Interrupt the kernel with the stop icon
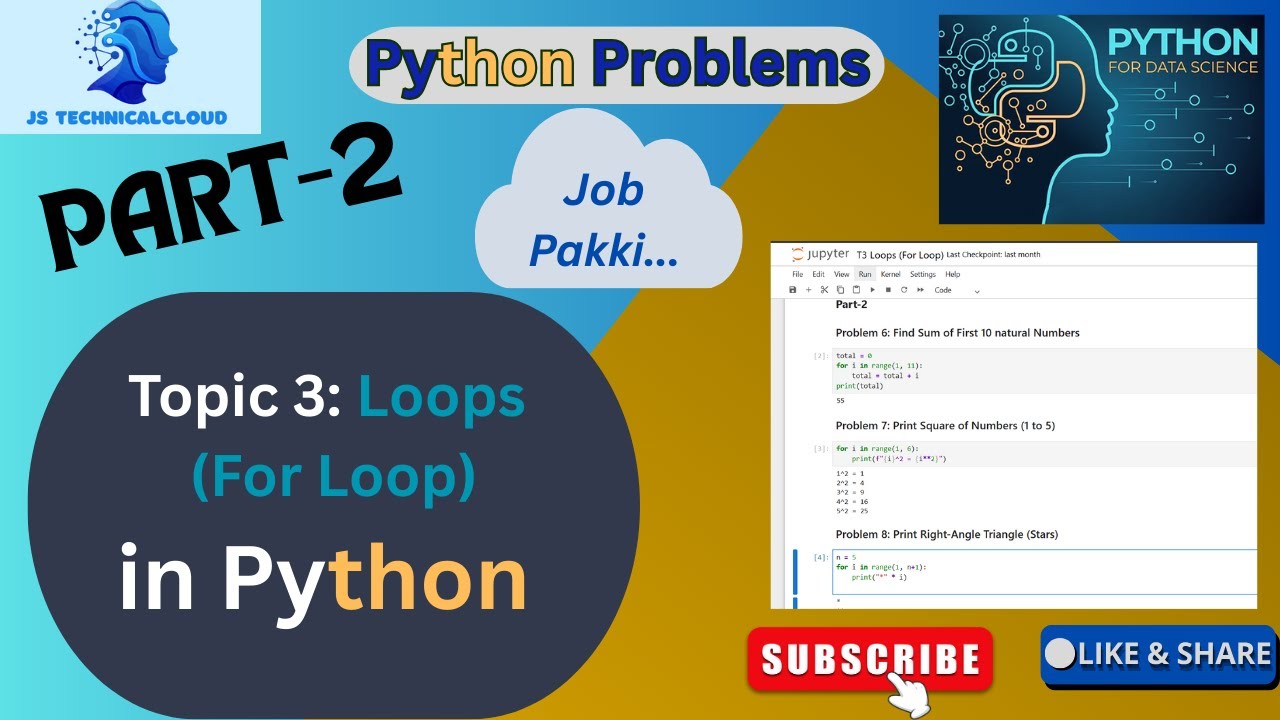Screen dimensions: 1280x720 (888, 290)
